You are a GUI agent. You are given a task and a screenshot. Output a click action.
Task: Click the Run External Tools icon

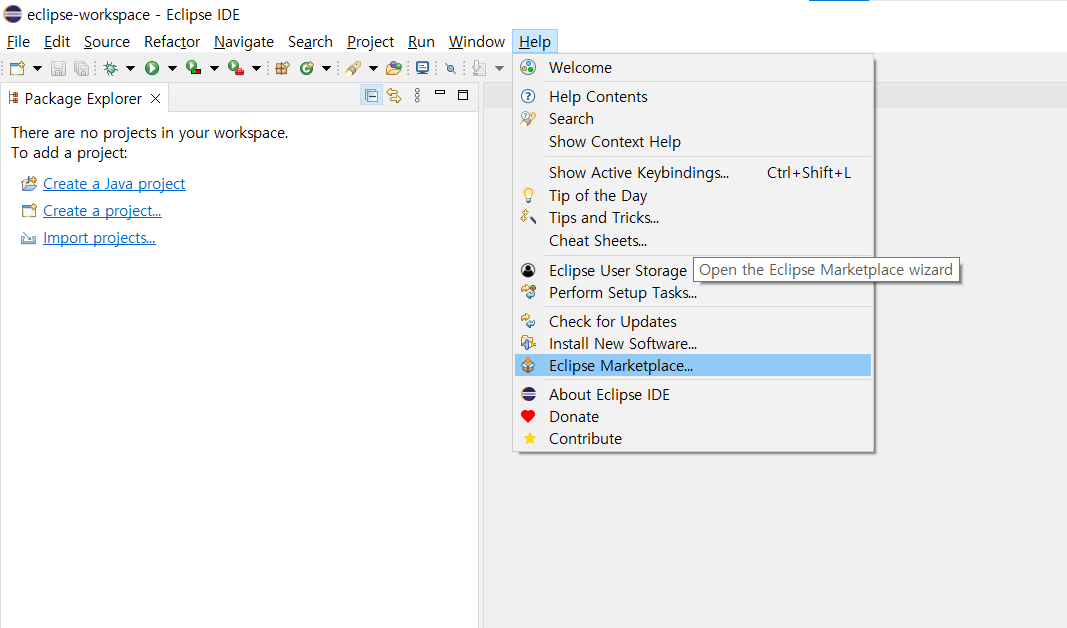236,68
